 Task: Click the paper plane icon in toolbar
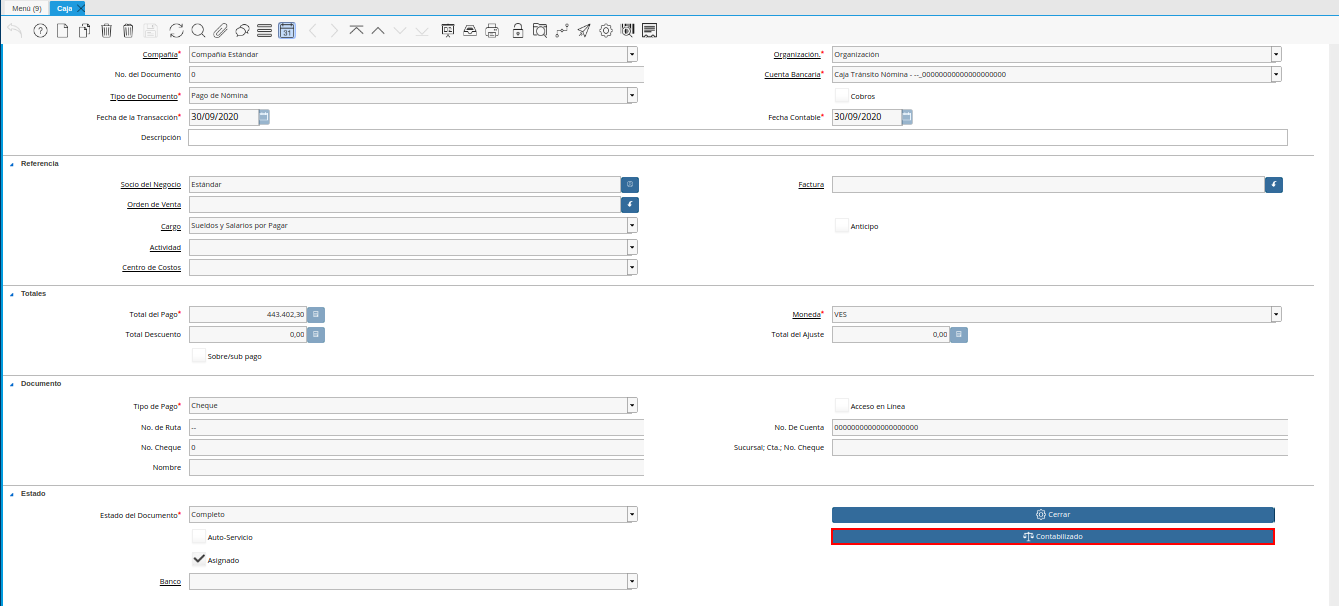pyautogui.click(x=584, y=31)
